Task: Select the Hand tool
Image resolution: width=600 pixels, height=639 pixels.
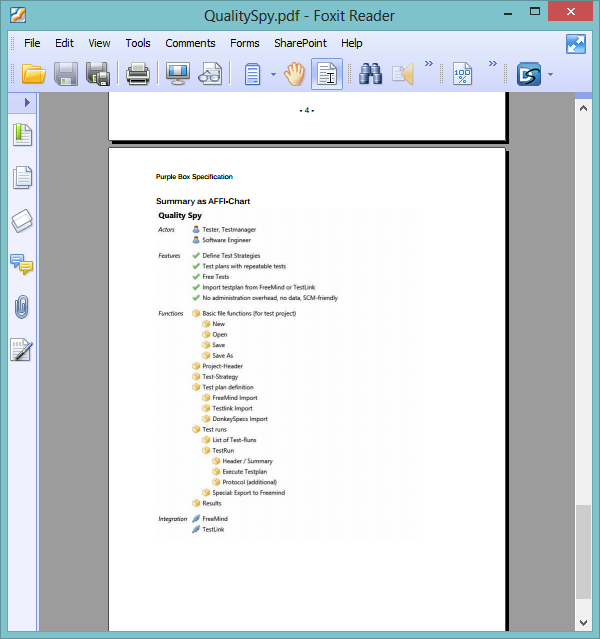Action: tap(294, 74)
